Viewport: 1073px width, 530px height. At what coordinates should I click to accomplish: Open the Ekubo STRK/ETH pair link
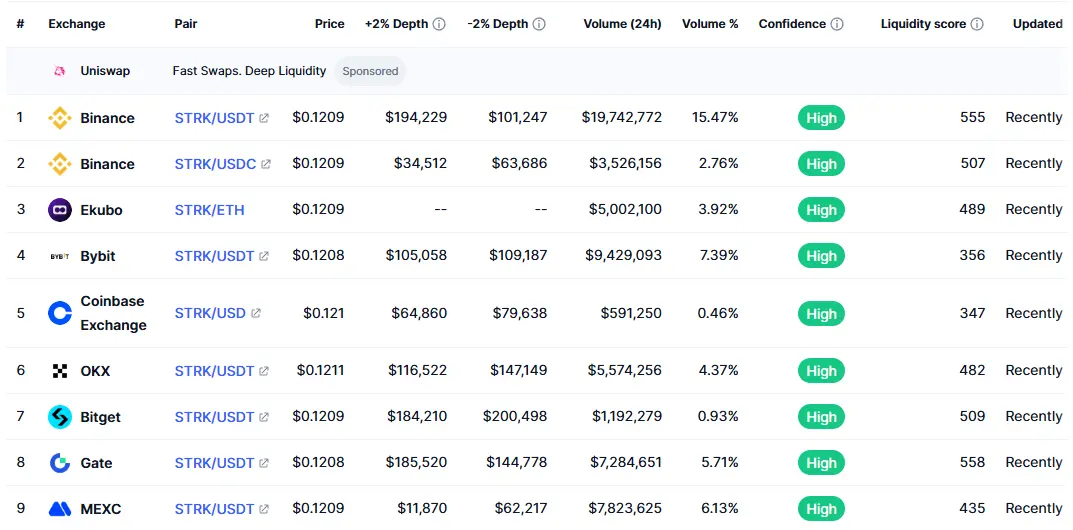coord(209,210)
